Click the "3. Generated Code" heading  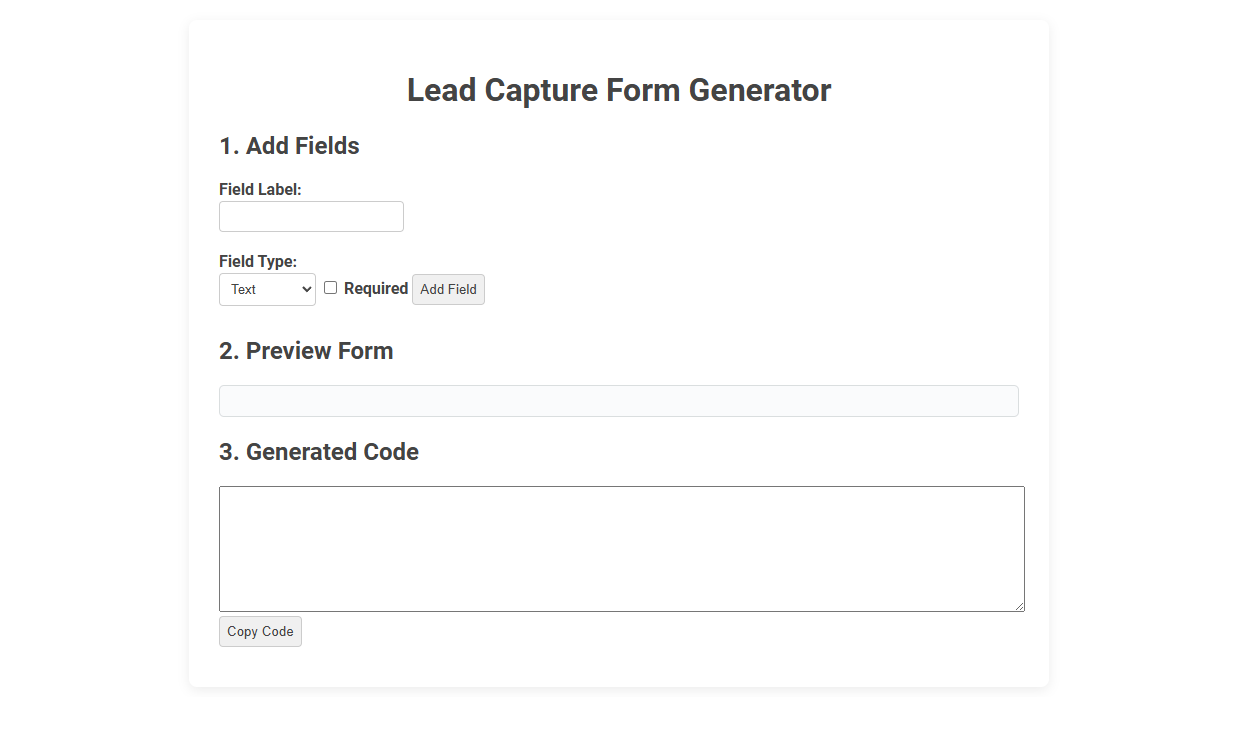tap(318, 452)
